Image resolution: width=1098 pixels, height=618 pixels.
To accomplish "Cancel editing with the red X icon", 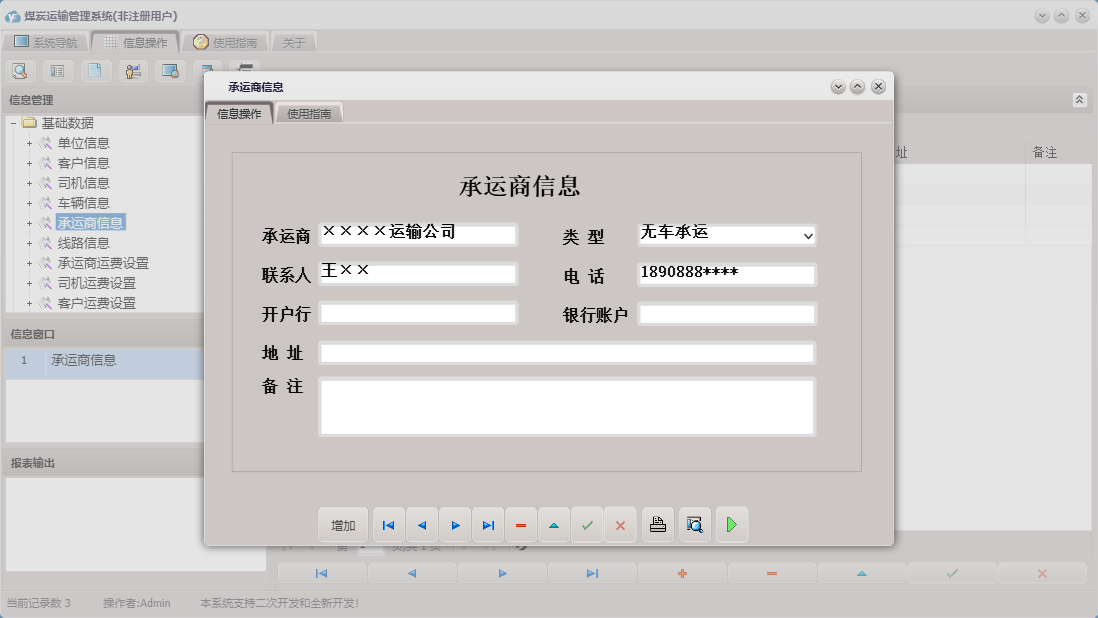I will pyautogui.click(x=620, y=524).
